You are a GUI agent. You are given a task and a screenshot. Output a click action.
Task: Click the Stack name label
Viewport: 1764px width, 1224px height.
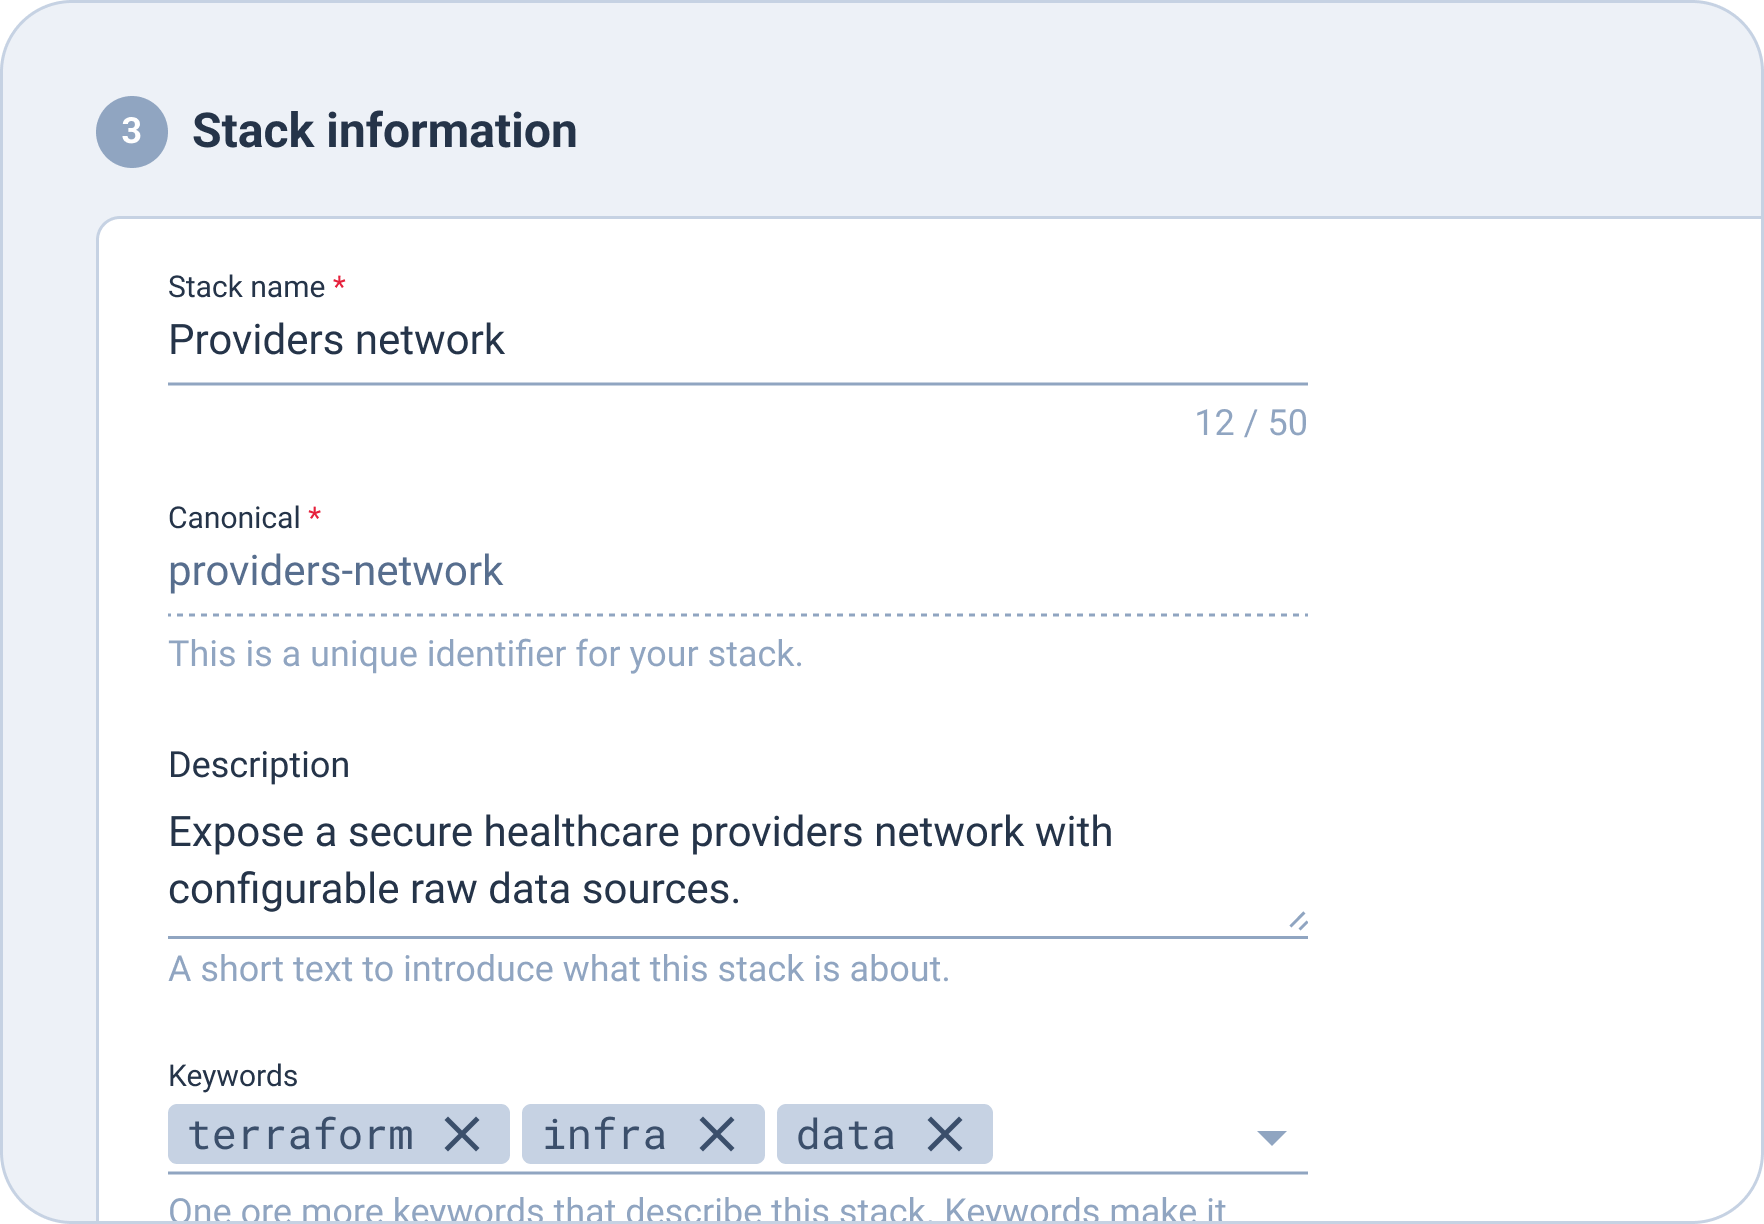pyautogui.click(x=246, y=287)
